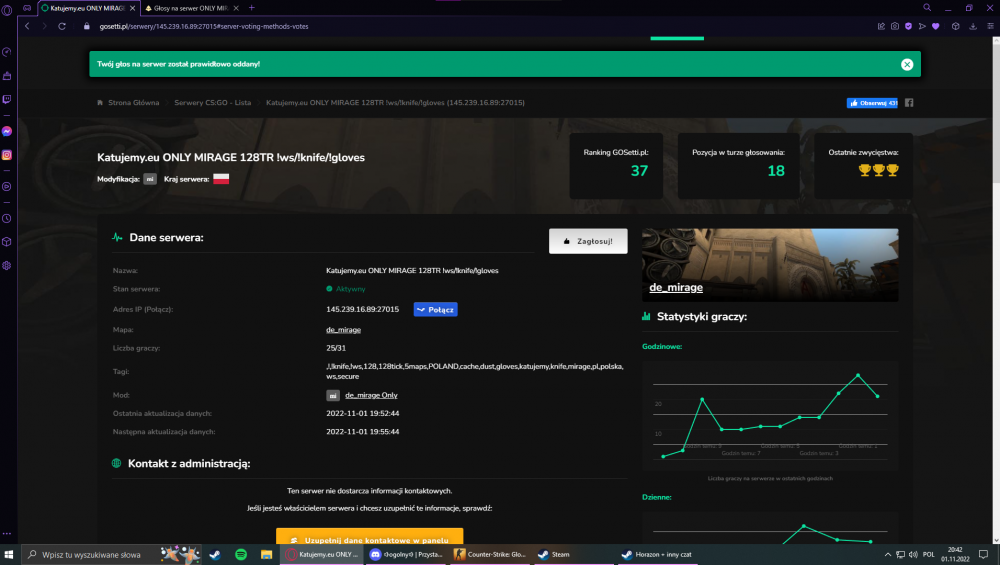Open the Player sidebar icon
Screen dimensions: 1000x565
click(x=7, y=187)
